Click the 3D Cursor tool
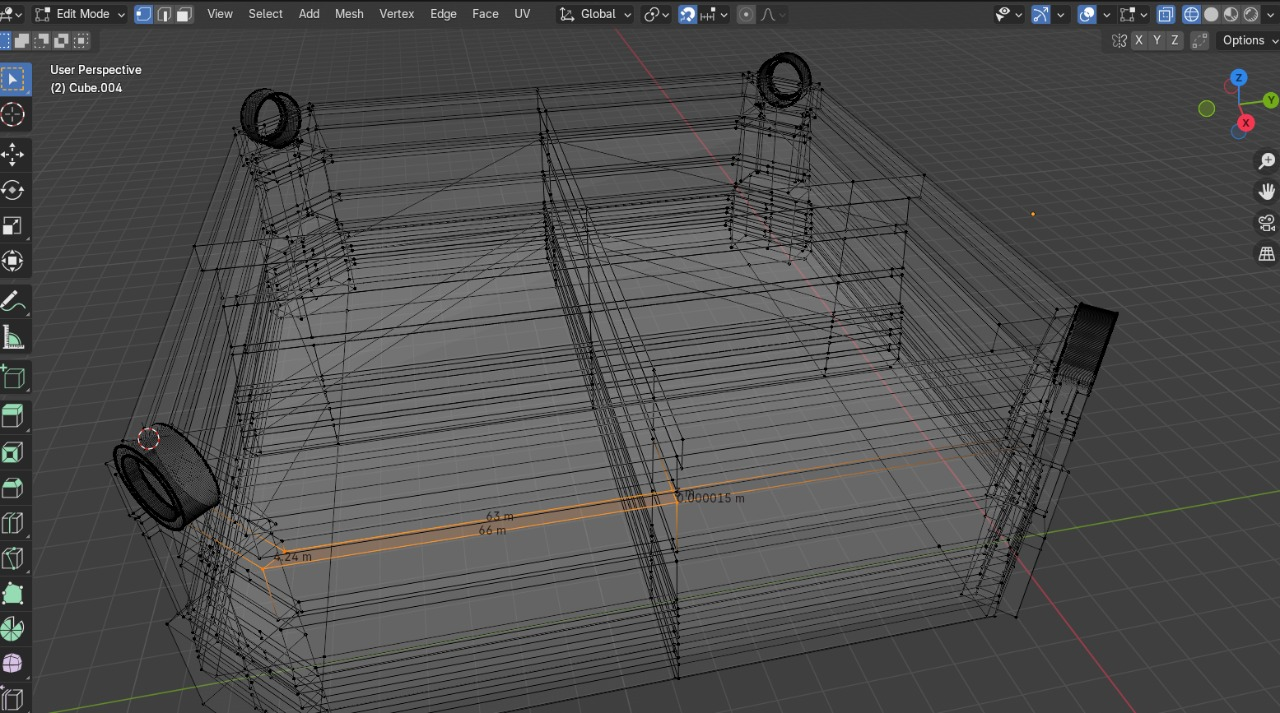This screenshot has width=1280, height=713. [x=13, y=114]
